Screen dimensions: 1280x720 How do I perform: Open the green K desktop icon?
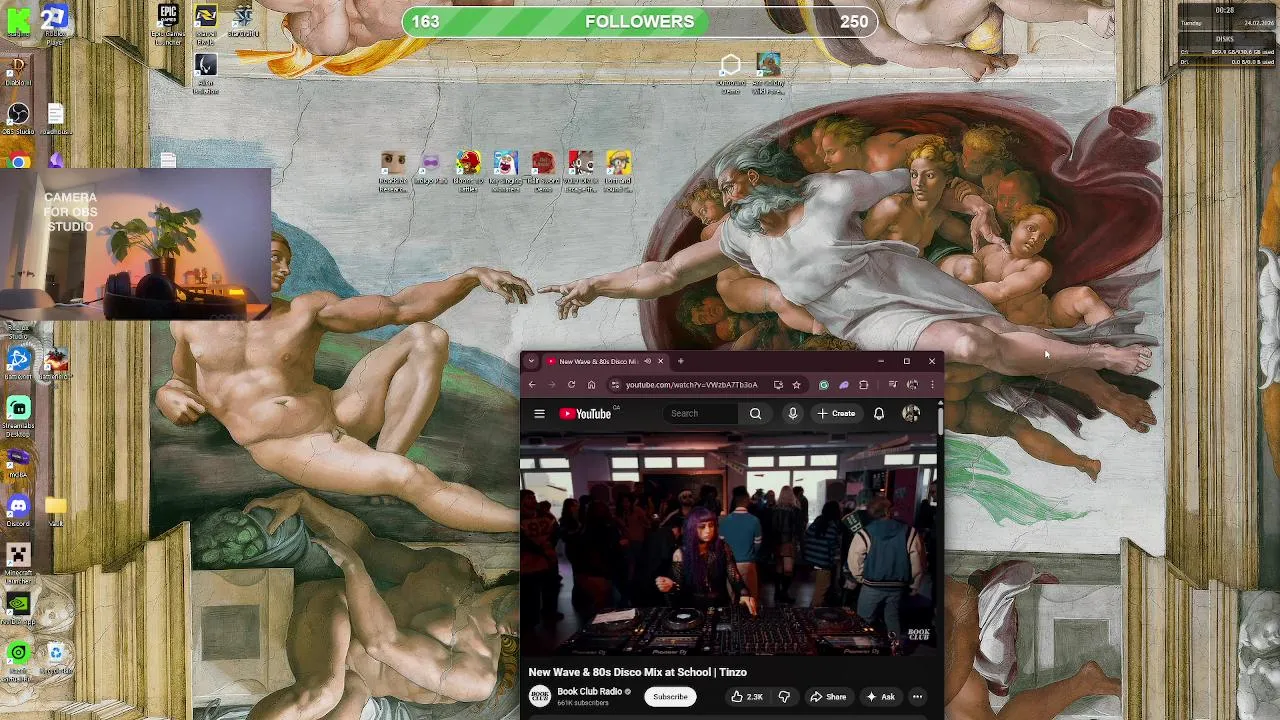(x=18, y=20)
